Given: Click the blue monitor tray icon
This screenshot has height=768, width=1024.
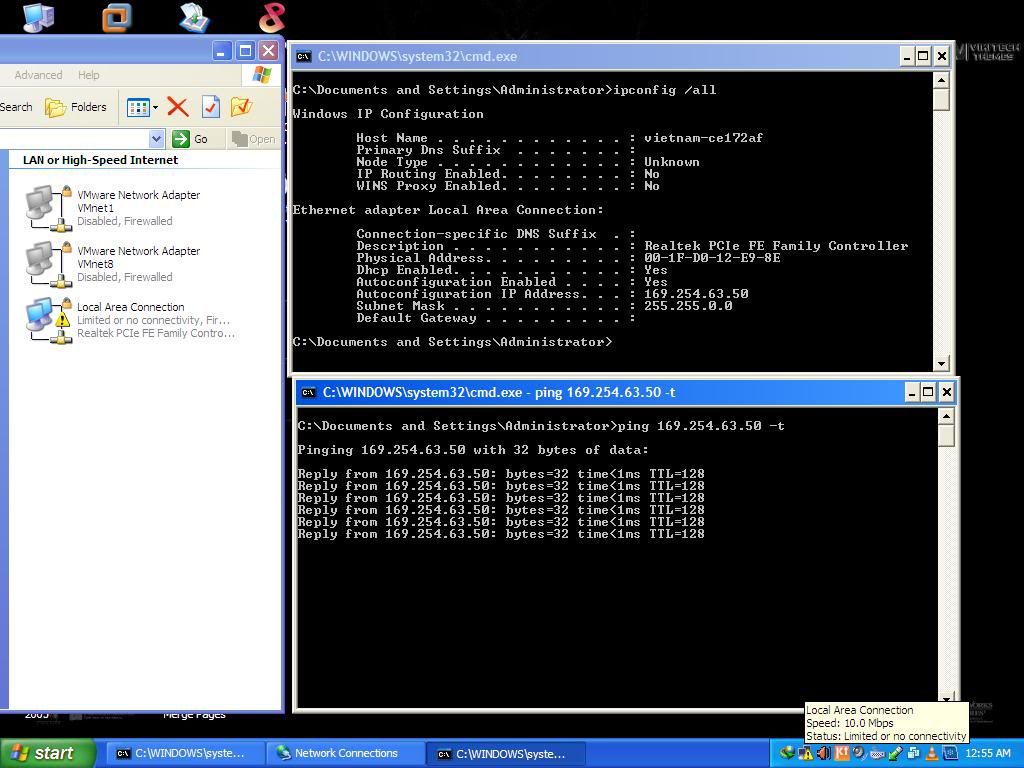Looking at the screenshot, I should point(950,753).
